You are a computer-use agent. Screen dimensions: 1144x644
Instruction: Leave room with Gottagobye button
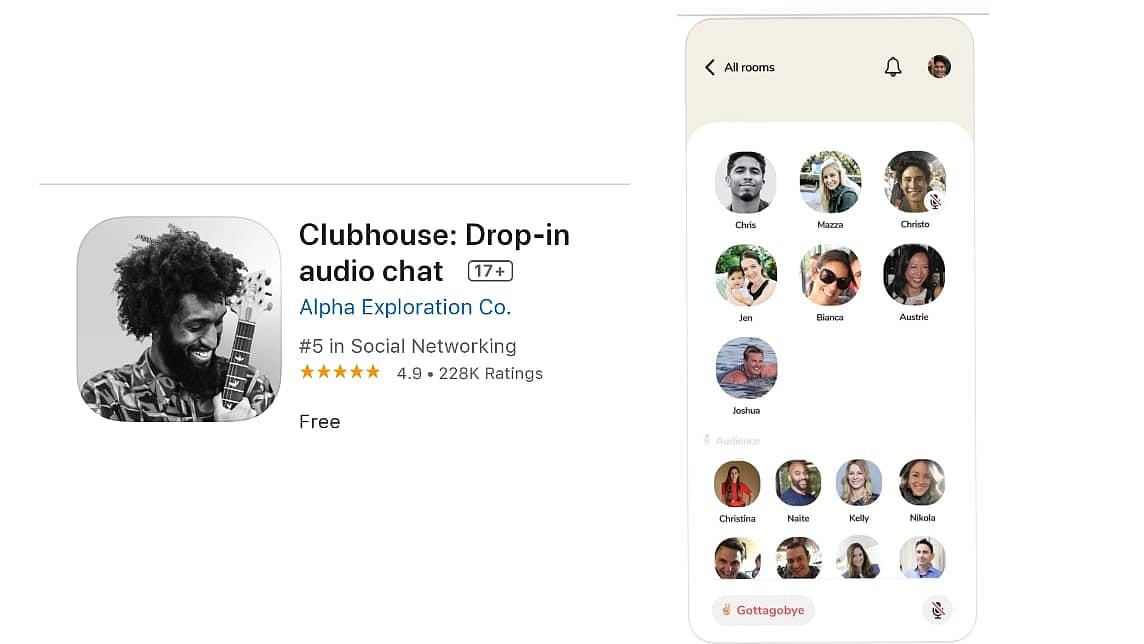[763, 610]
